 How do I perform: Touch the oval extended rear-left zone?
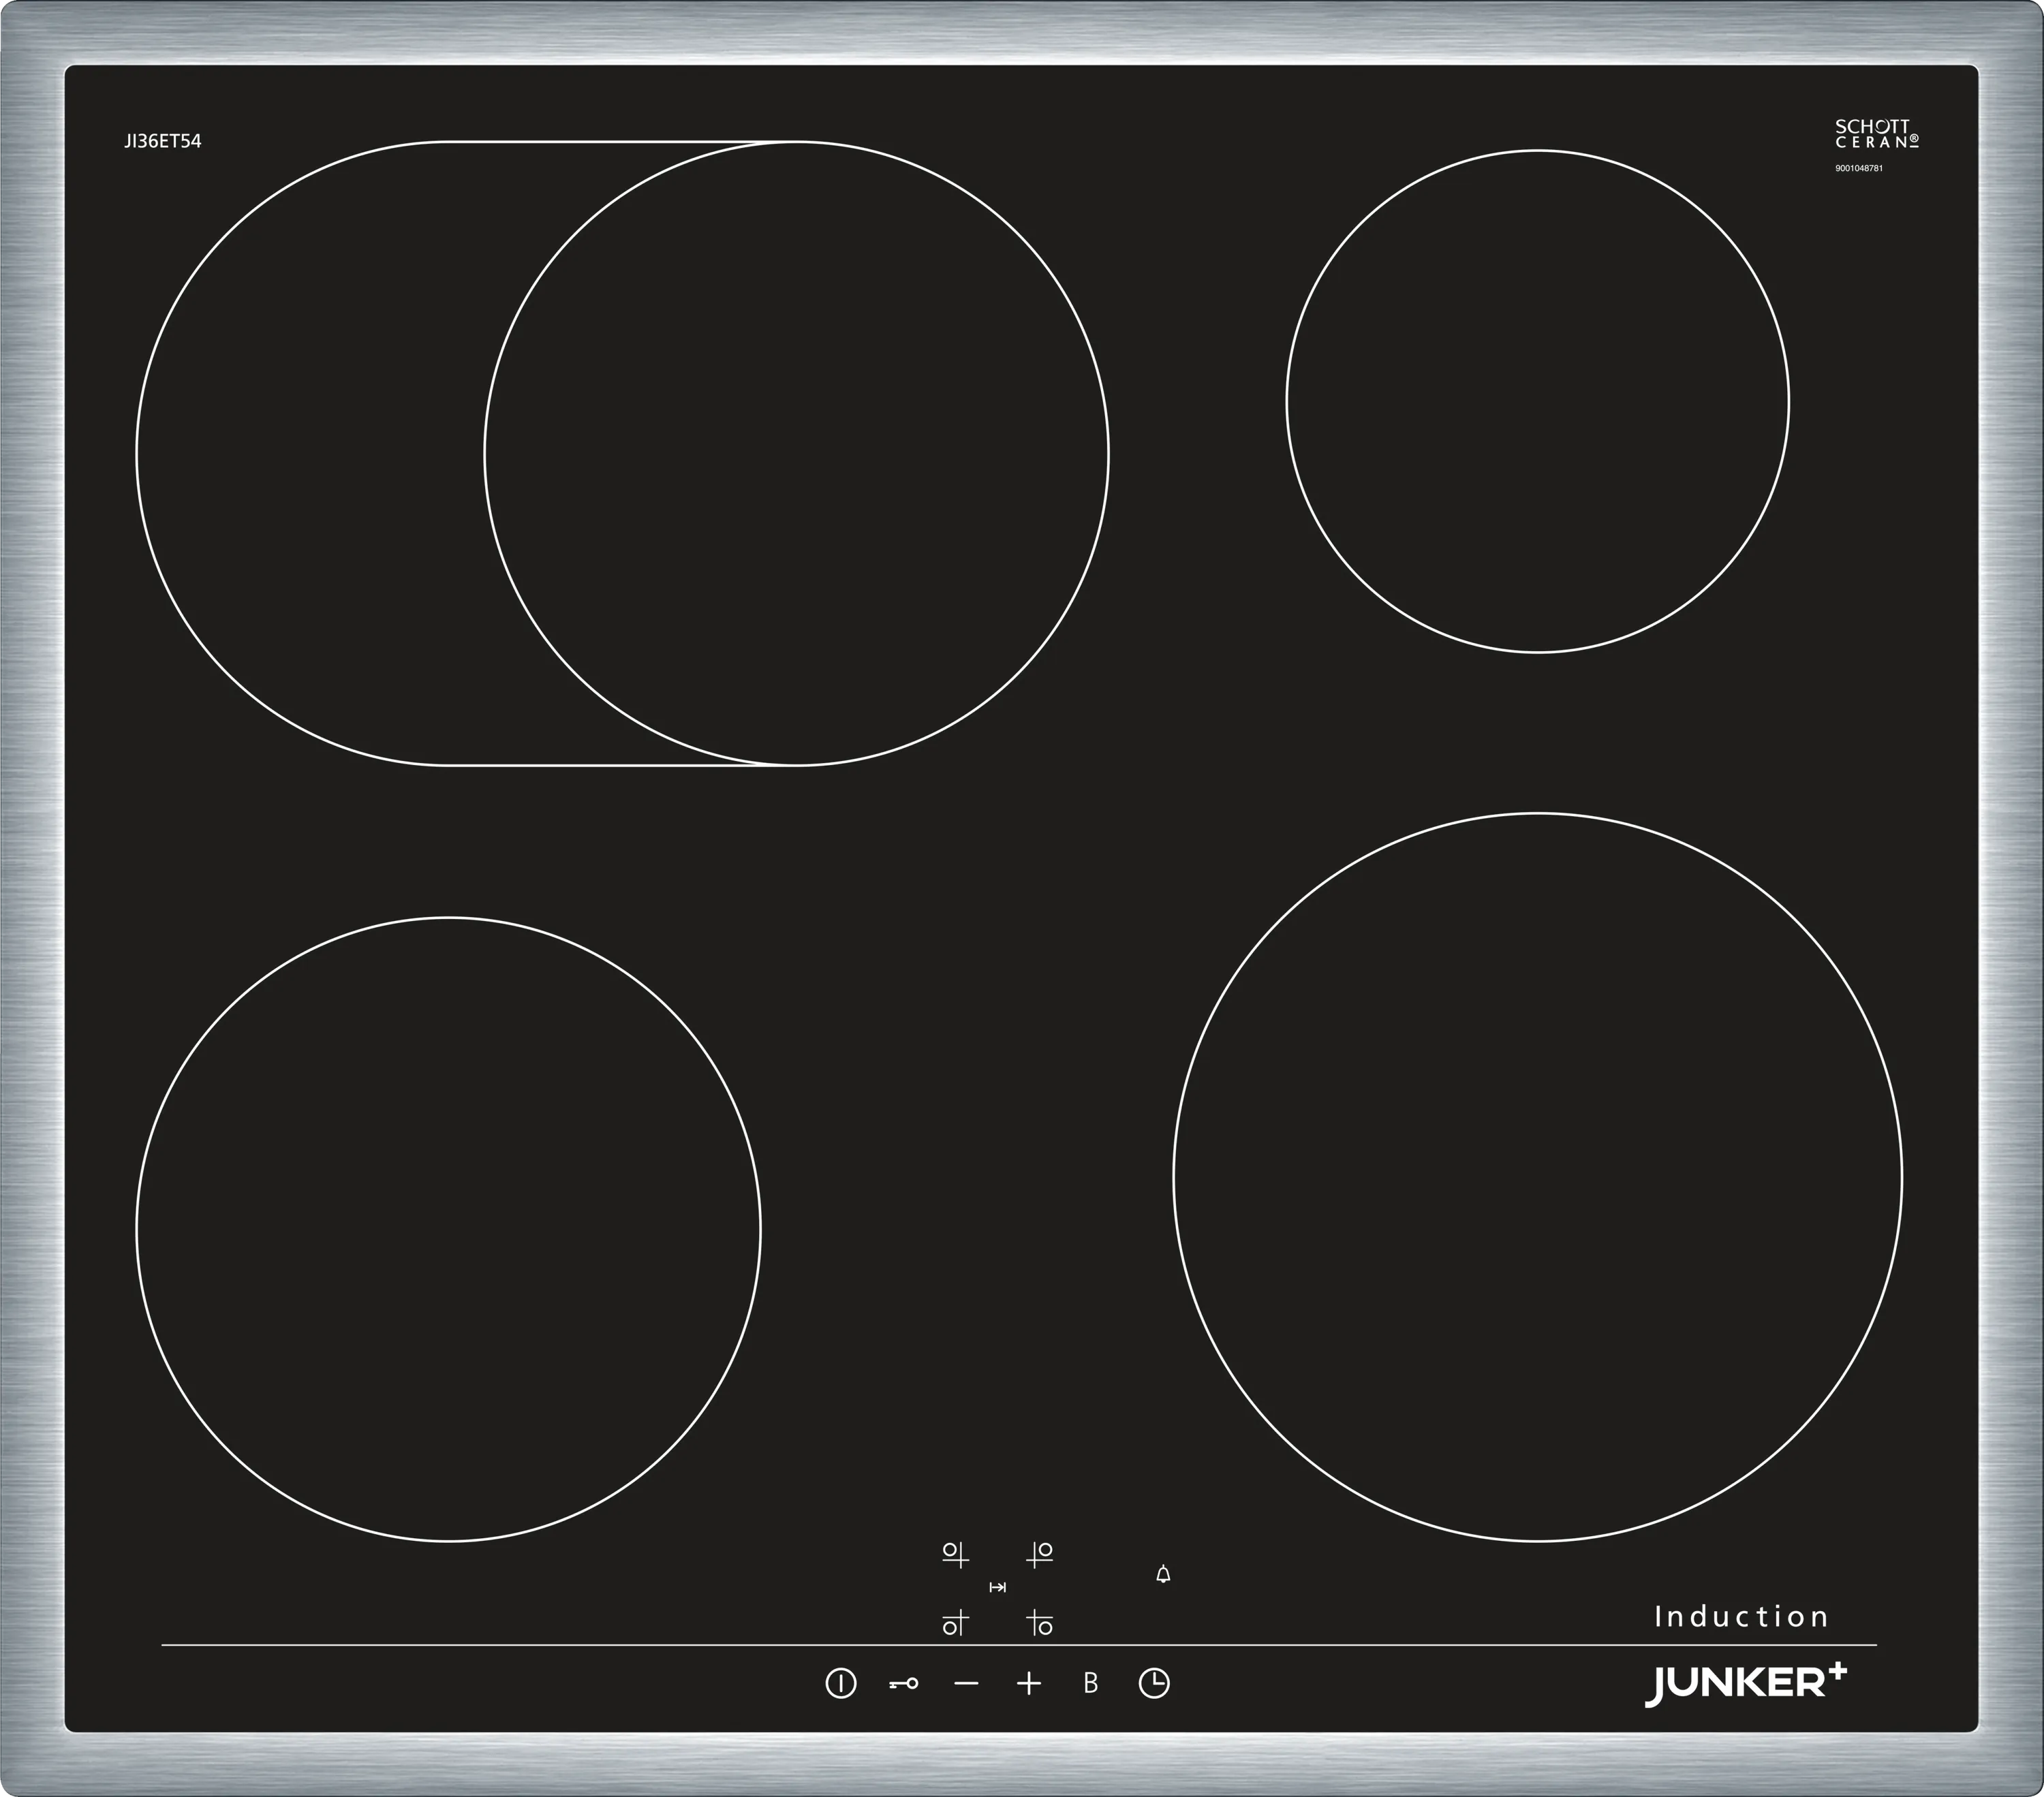tap(622, 453)
